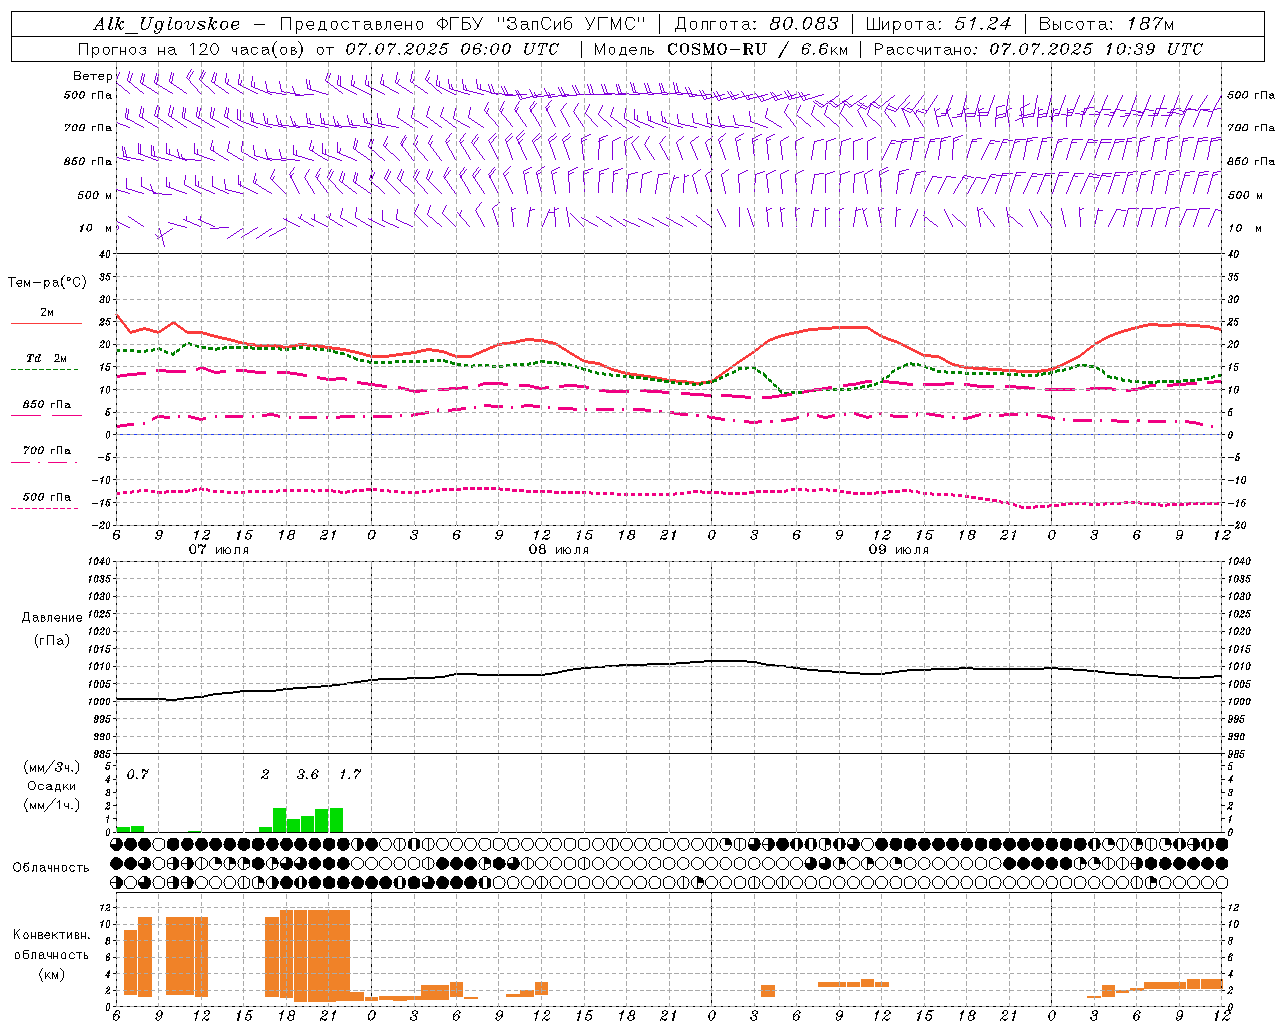The width and height of the screenshot is (1280, 1024).
Task: Click the 07 июля date label
Action: [219, 550]
